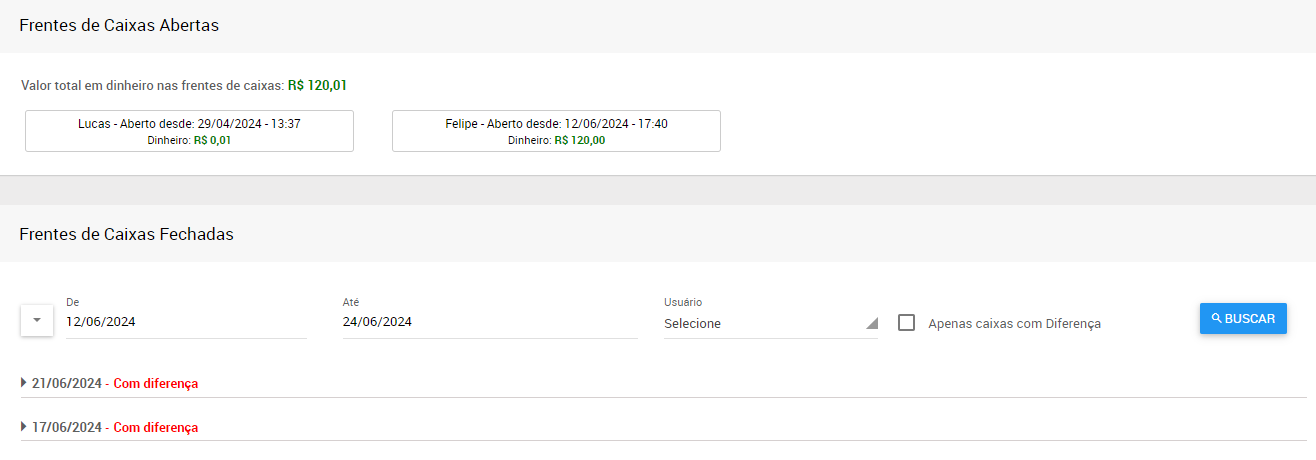The height and width of the screenshot is (460, 1316).
Task: Click the total cash value R$ 120,01
Action: [317, 86]
